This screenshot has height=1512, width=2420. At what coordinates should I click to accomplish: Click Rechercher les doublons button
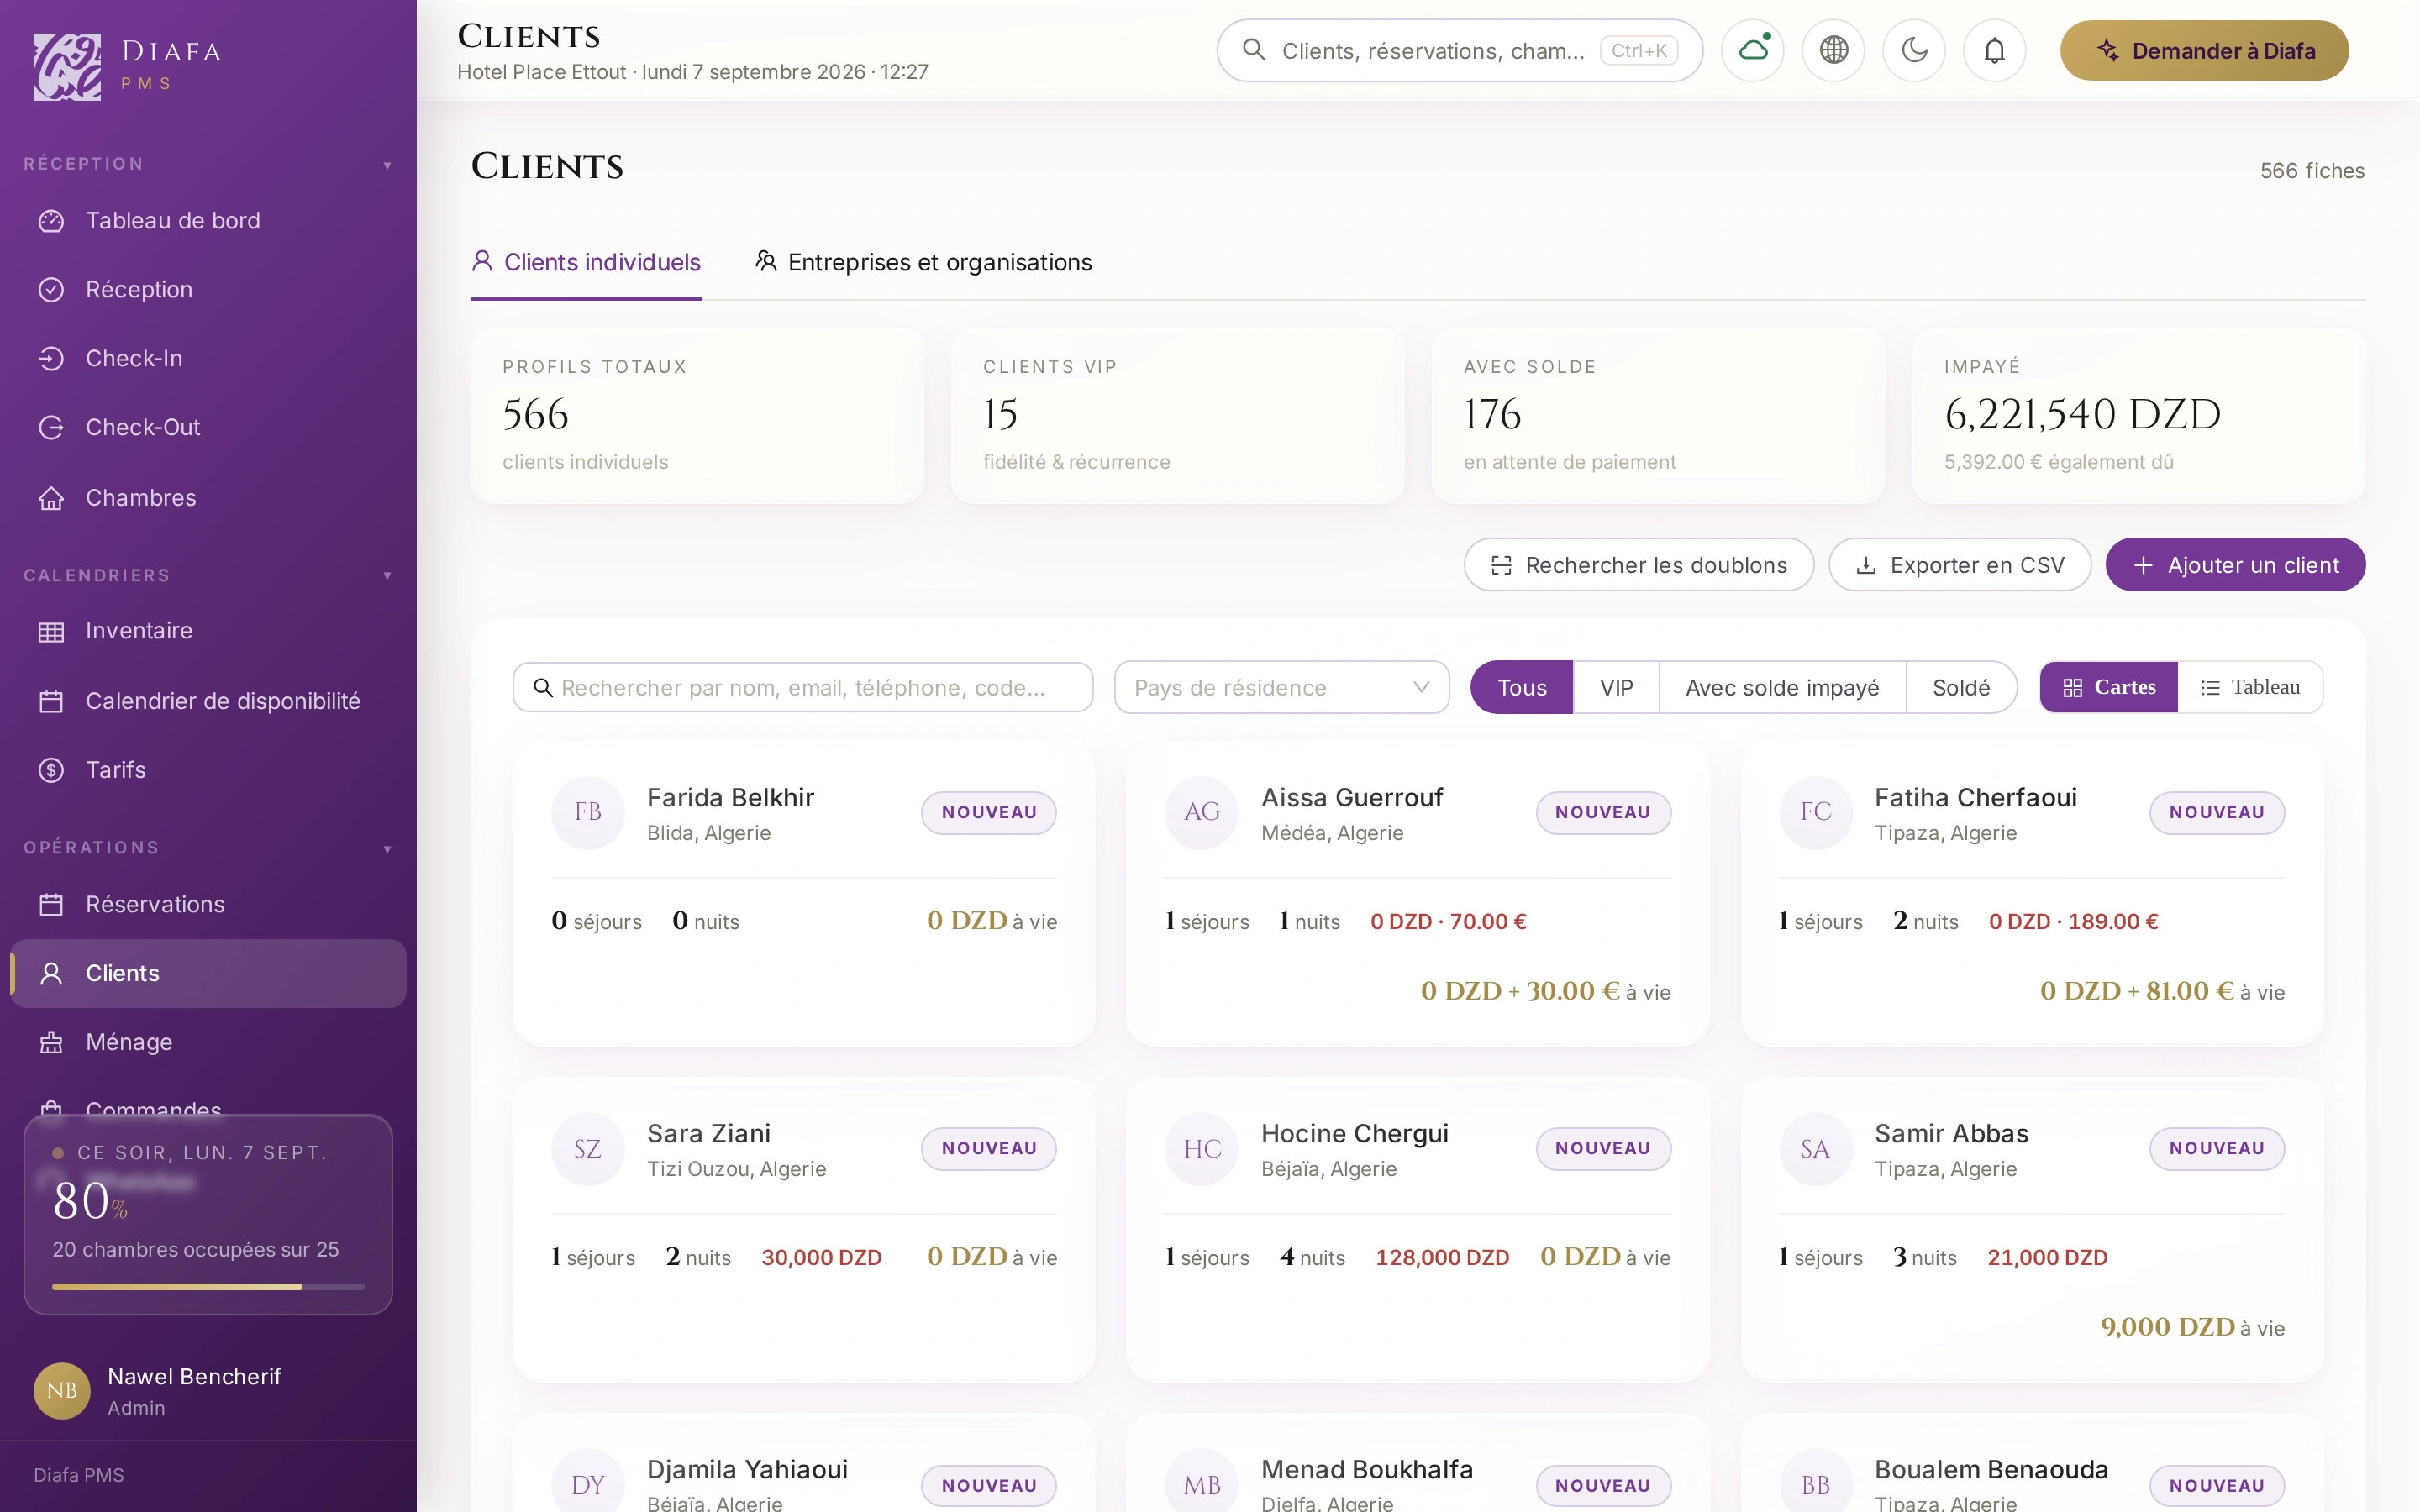tap(1639, 565)
